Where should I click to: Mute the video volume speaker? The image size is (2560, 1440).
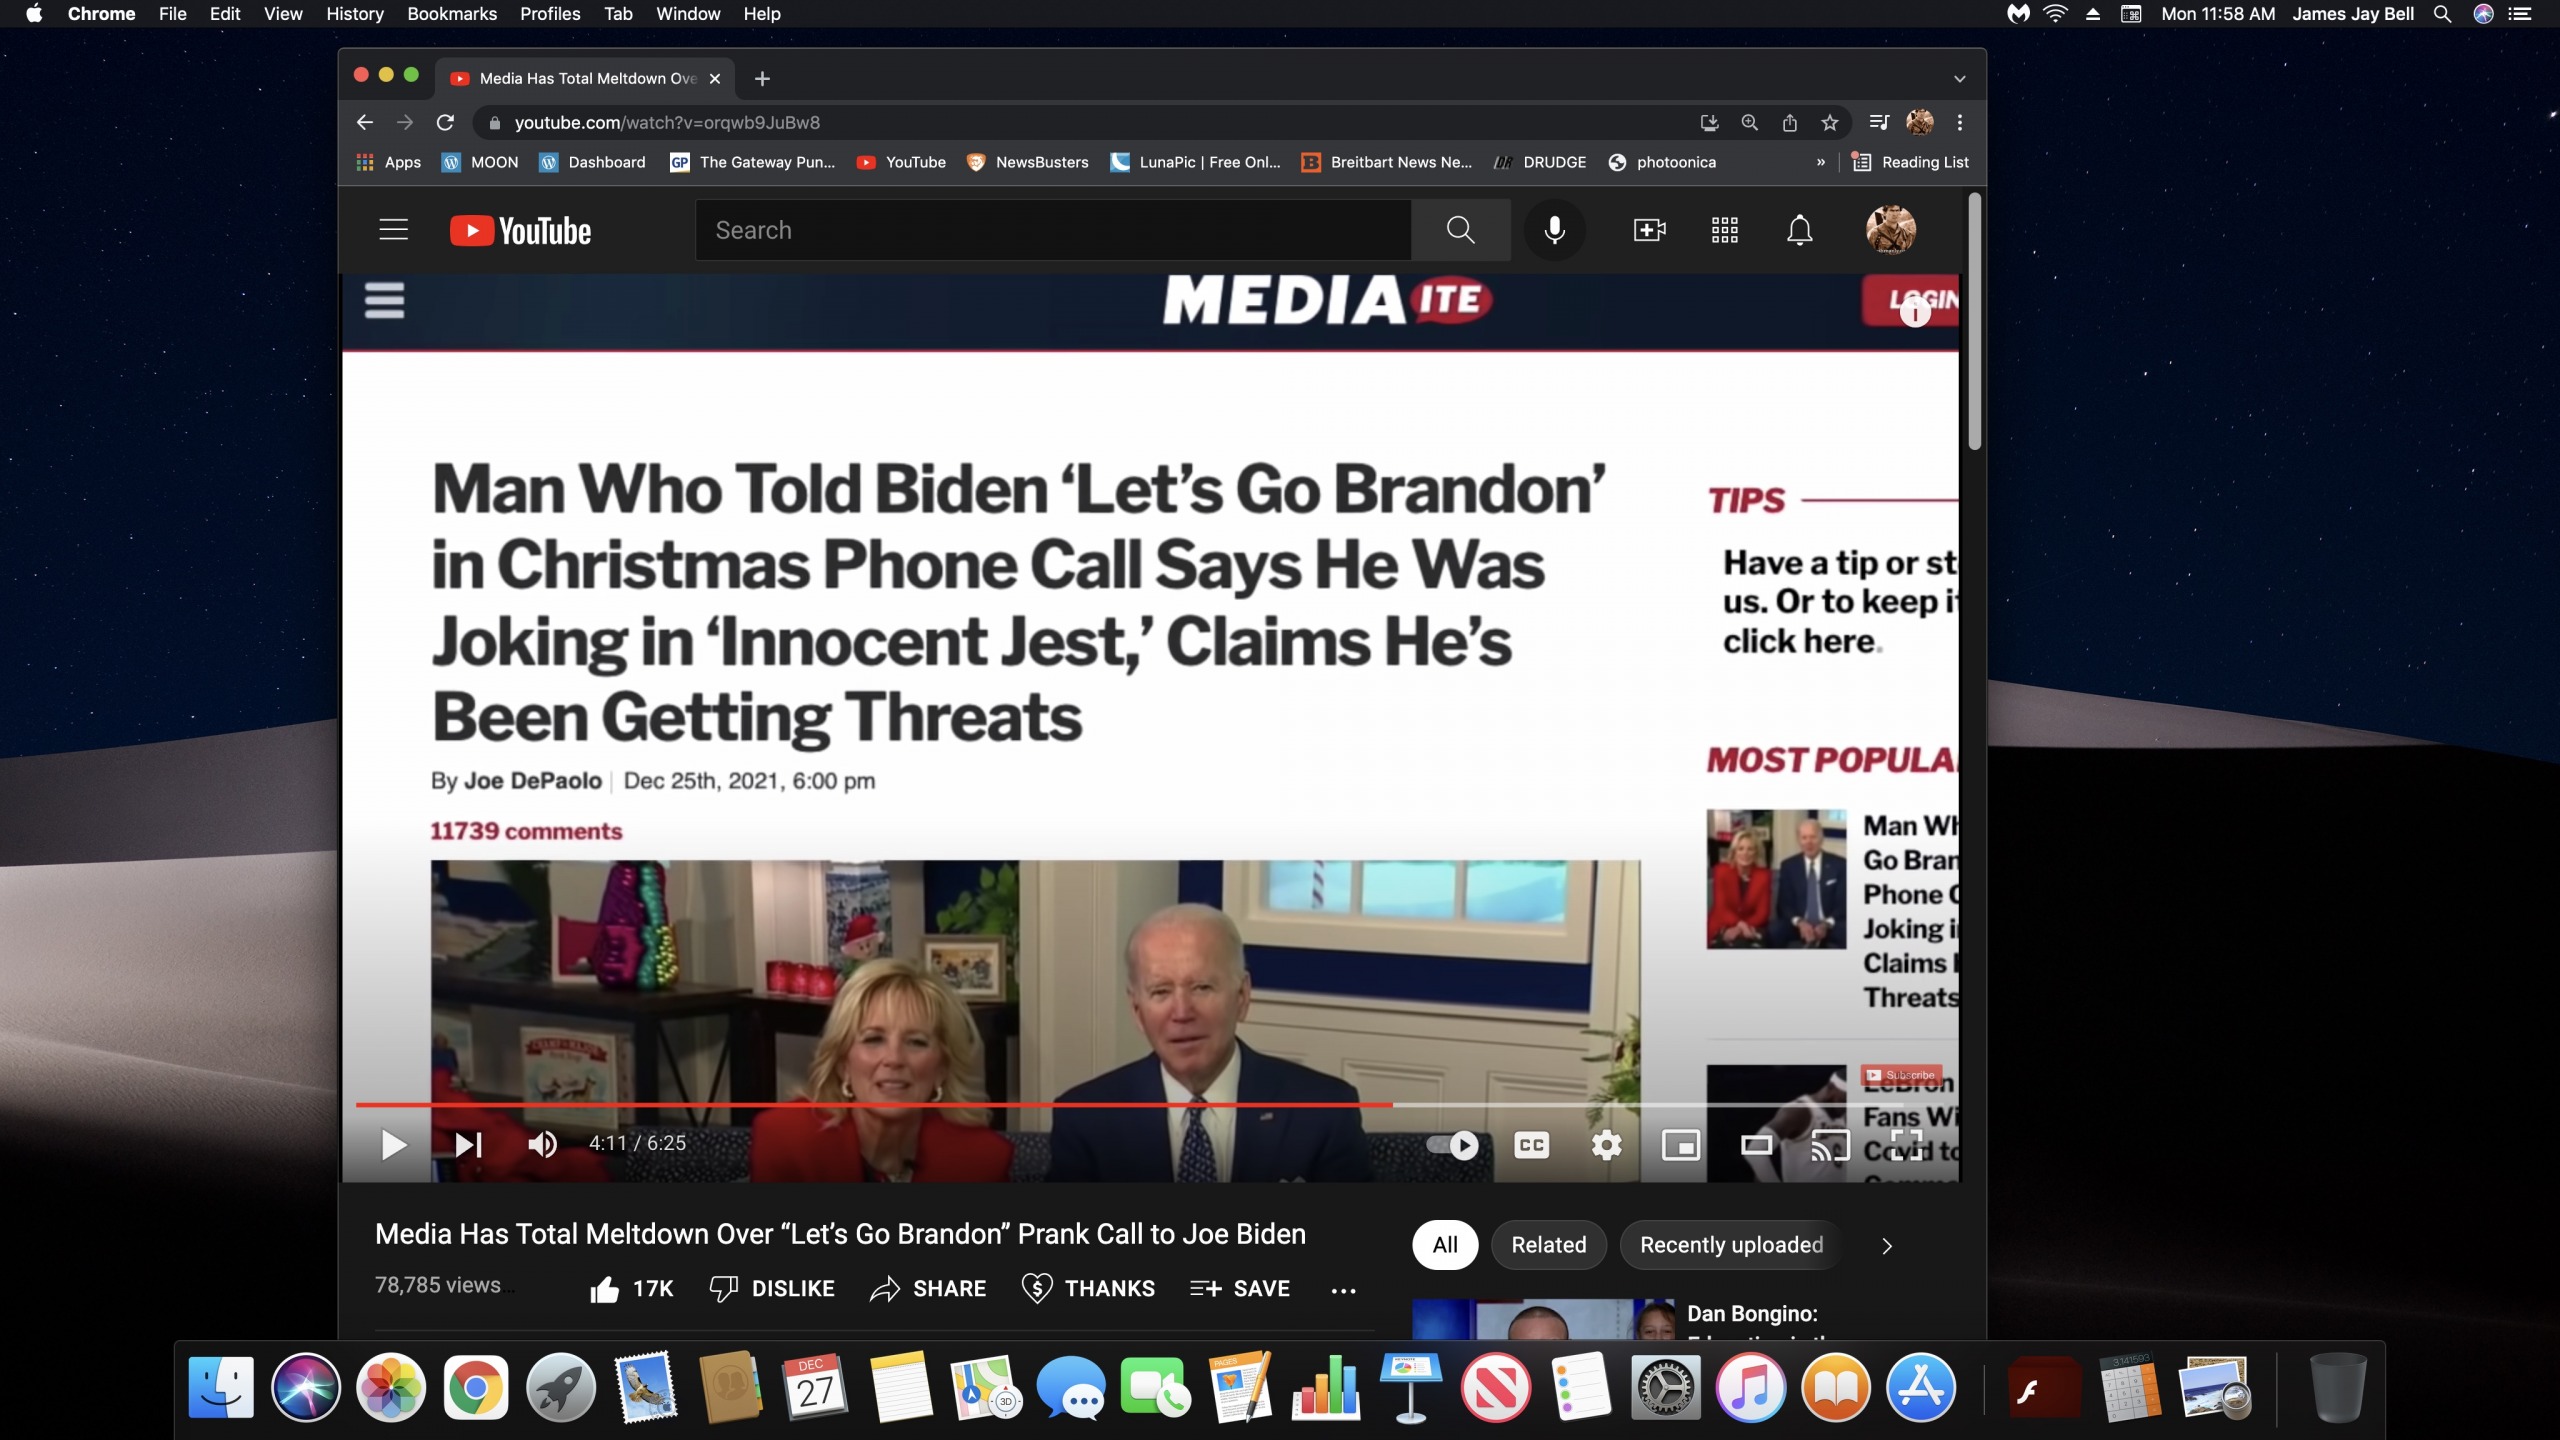pyautogui.click(x=542, y=1144)
